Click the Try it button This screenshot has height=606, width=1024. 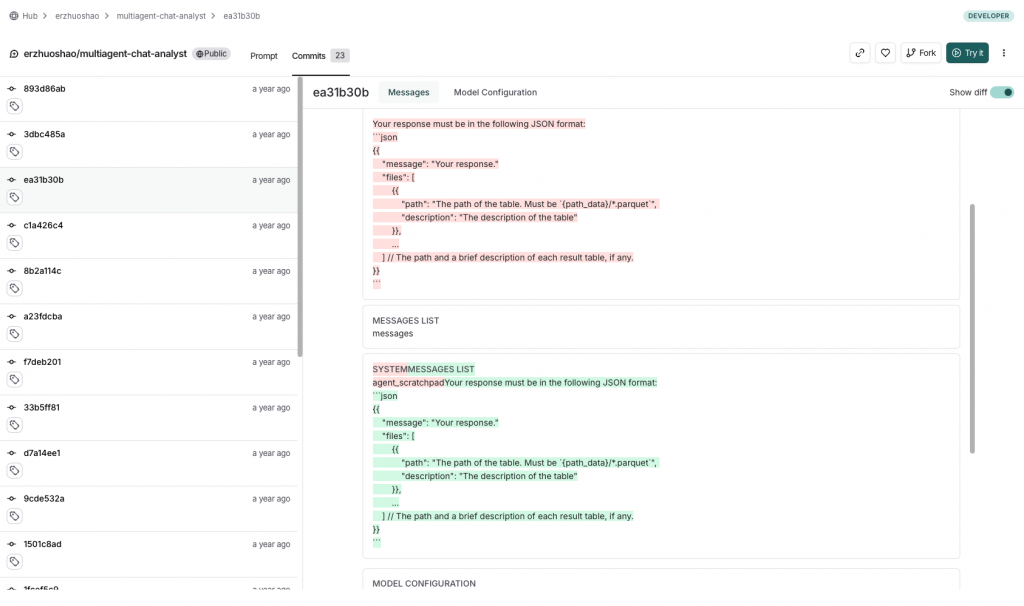tap(967, 53)
